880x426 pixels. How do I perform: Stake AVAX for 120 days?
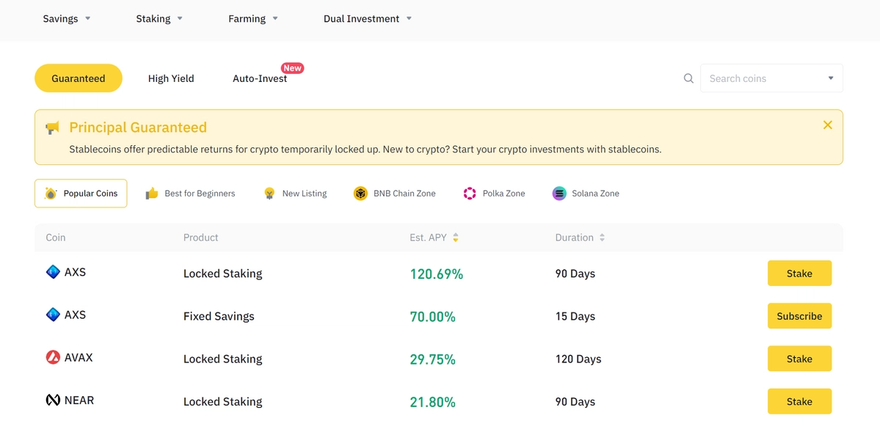[799, 359]
